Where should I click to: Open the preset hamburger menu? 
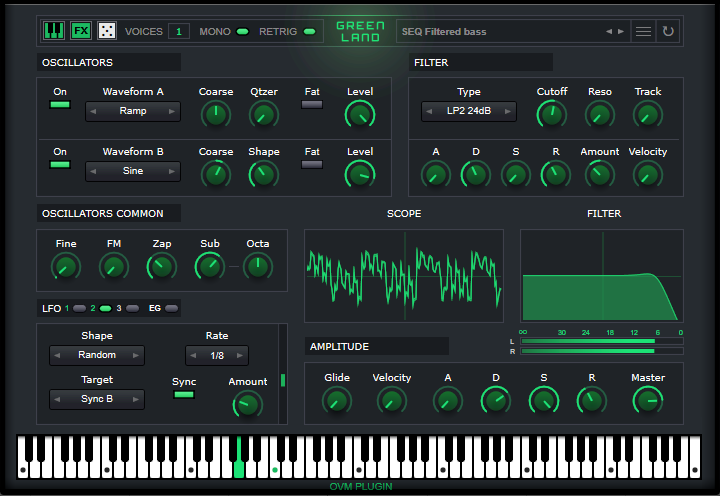[x=643, y=31]
